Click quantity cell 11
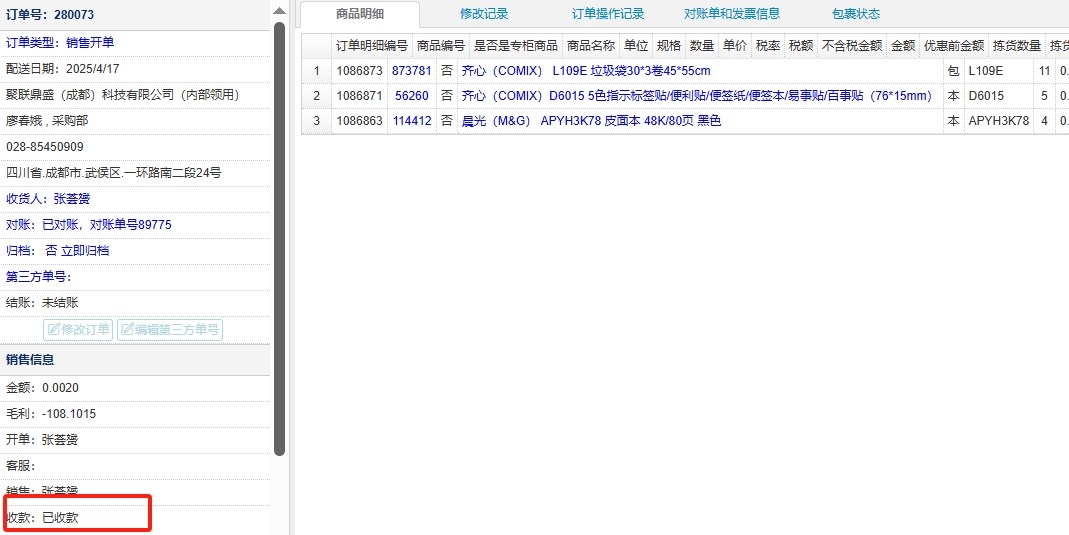 [x=1044, y=70]
